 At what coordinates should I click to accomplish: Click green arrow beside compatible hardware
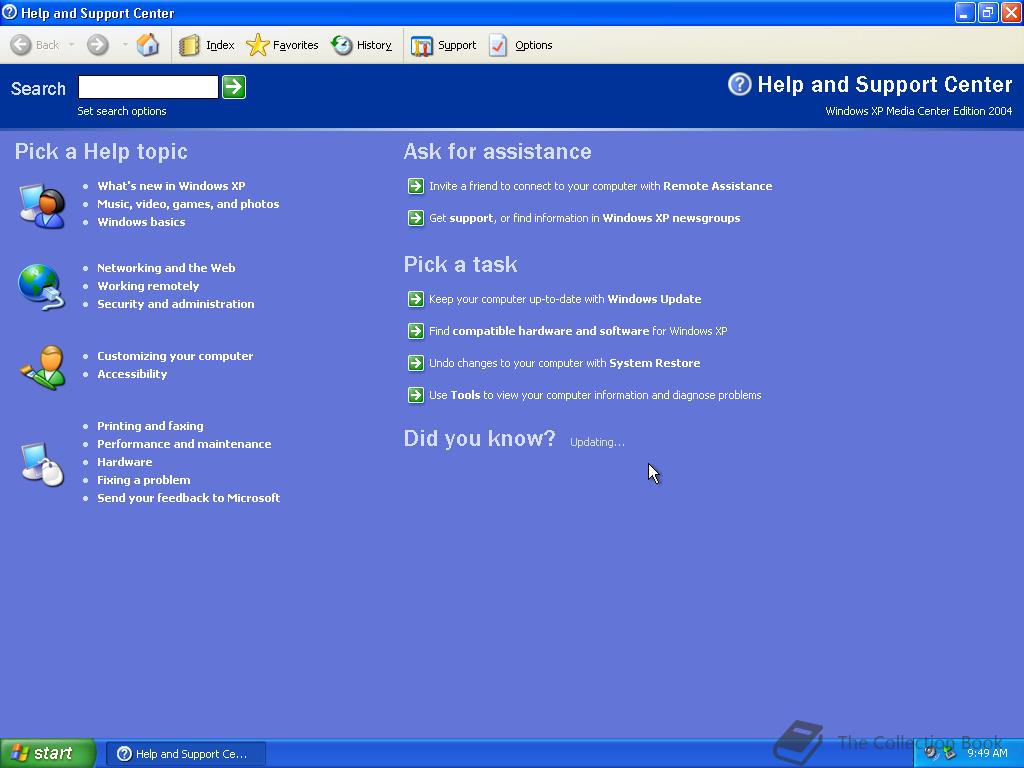(x=416, y=331)
